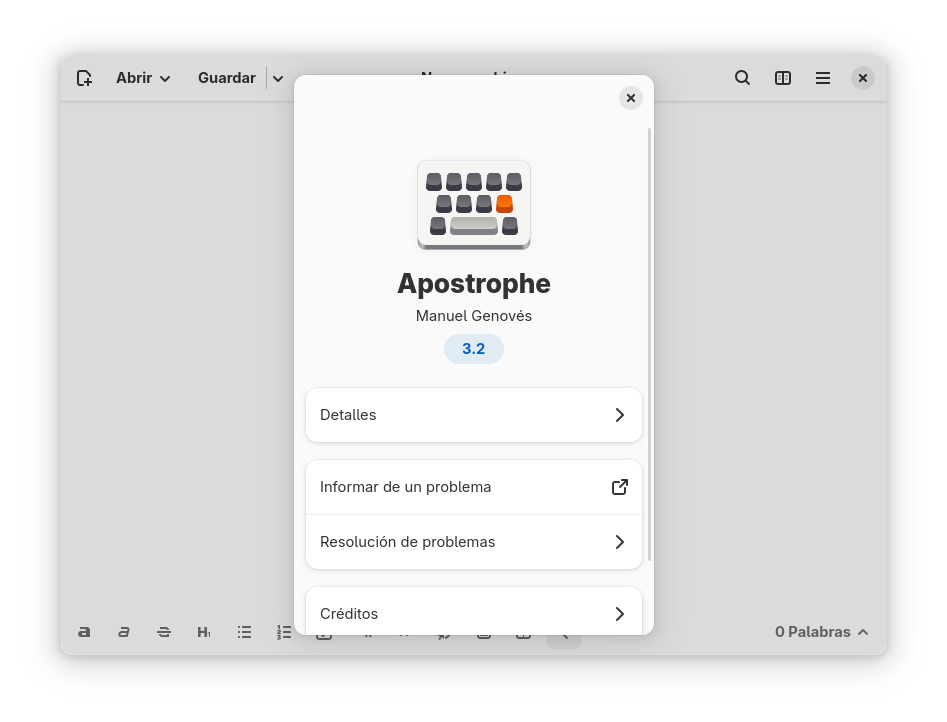Screen dimensions: 947x722
Task: Apply italic formatting icon
Action: pos(124,632)
